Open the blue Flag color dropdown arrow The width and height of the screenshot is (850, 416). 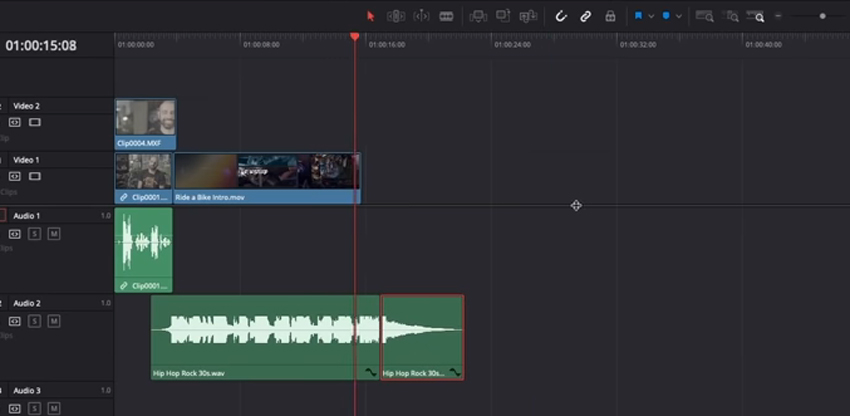651,16
